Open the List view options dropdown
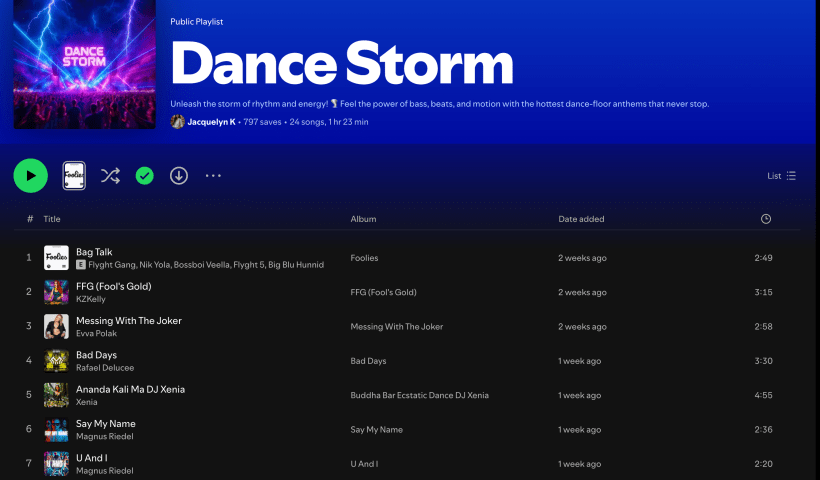 [781, 176]
